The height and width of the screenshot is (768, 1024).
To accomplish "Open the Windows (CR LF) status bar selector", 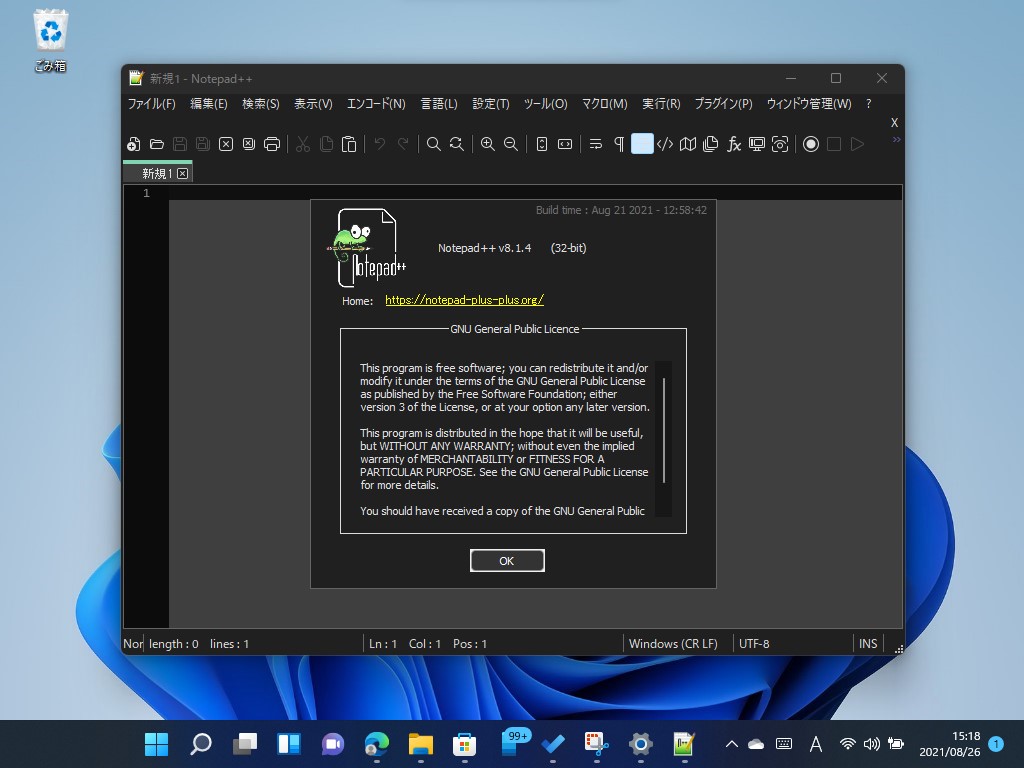I will (x=673, y=643).
